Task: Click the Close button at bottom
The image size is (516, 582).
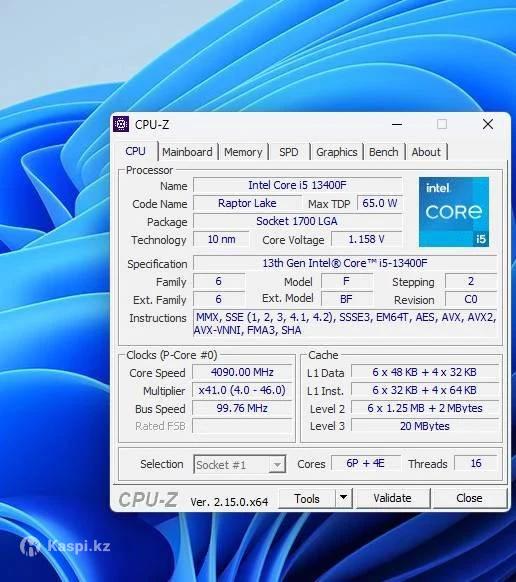Action: click(x=469, y=498)
